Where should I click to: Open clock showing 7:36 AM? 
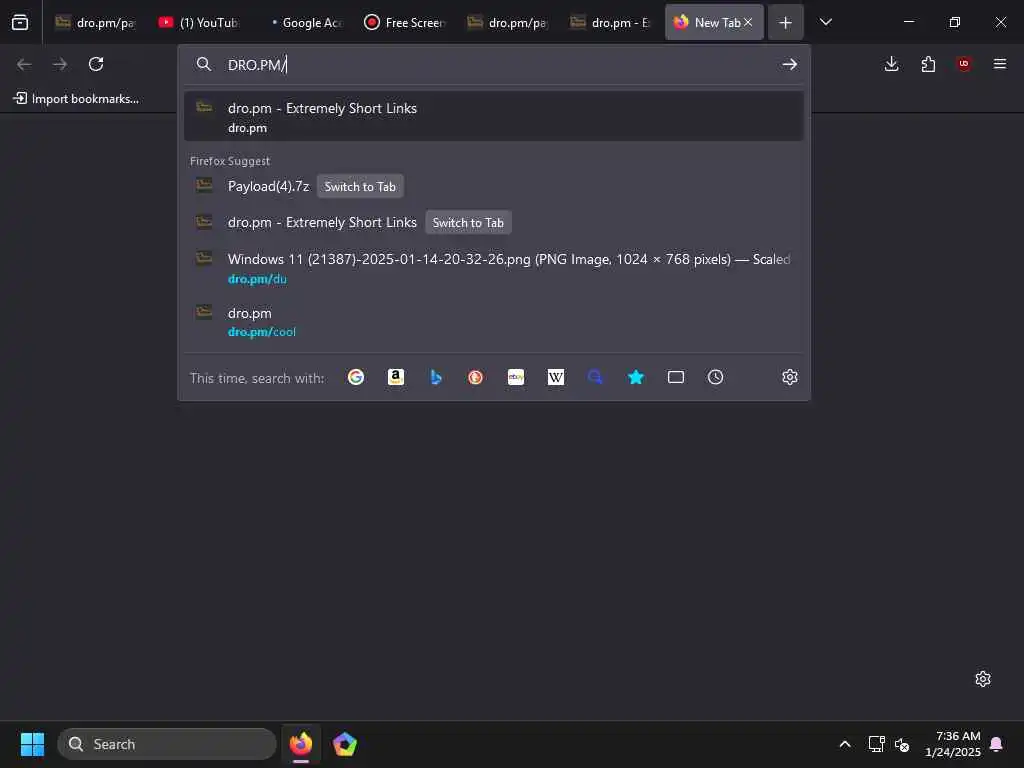tap(953, 744)
